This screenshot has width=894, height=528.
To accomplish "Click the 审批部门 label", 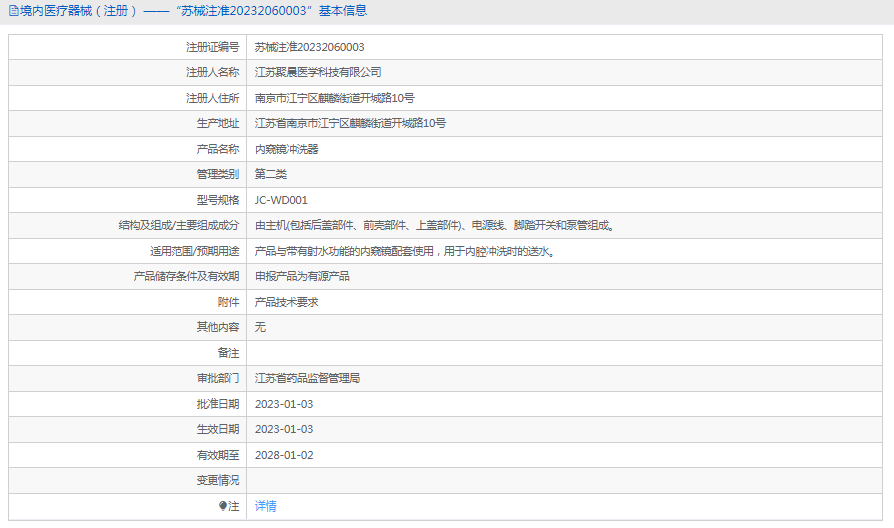I will coord(218,378).
